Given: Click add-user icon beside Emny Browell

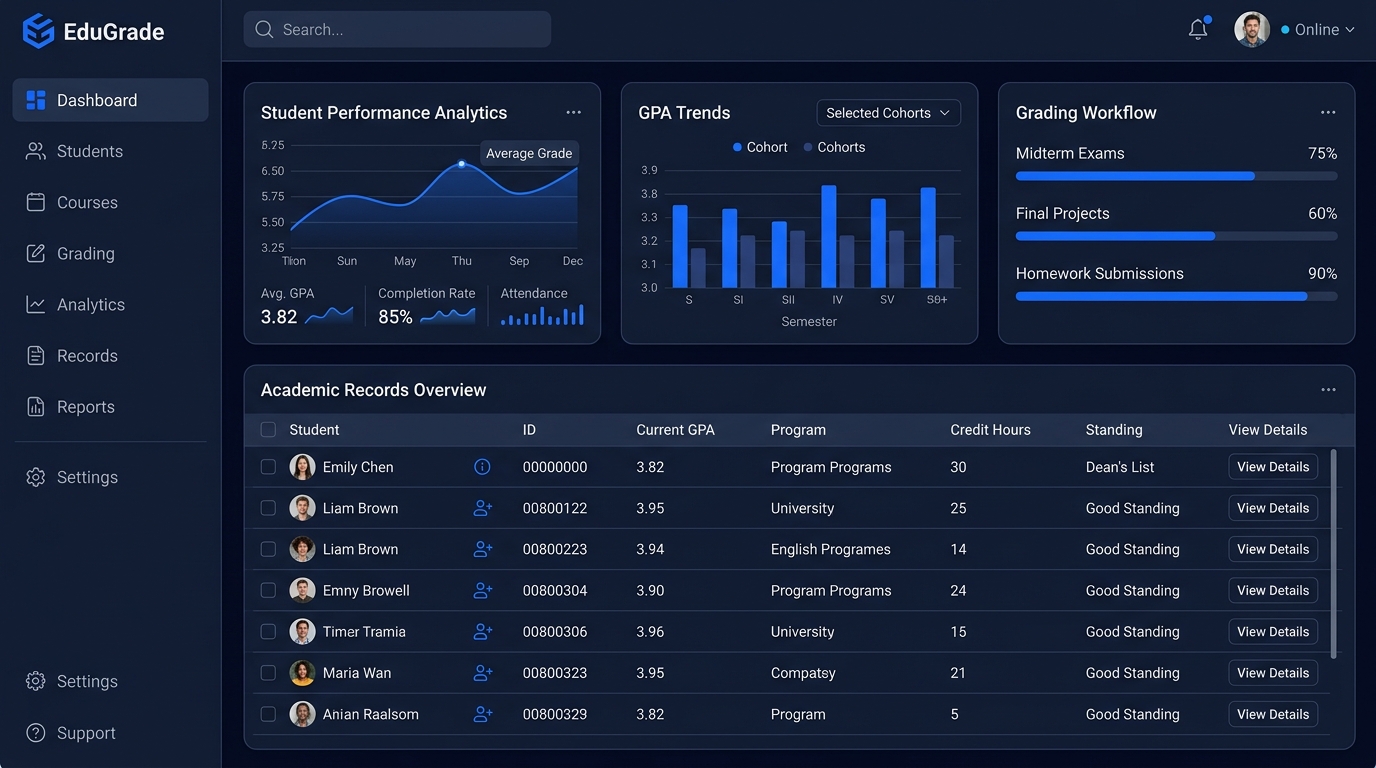Looking at the screenshot, I should [x=483, y=590].
